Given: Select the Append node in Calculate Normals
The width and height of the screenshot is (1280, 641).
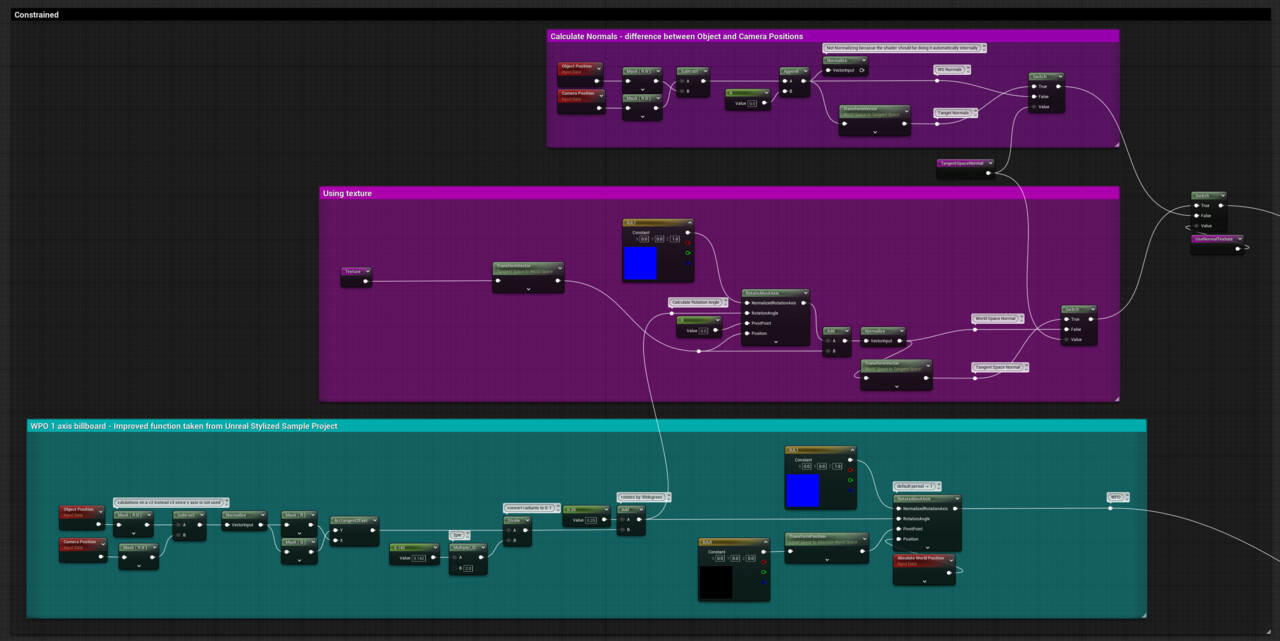Looking at the screenshot, I should coord(794,73).
